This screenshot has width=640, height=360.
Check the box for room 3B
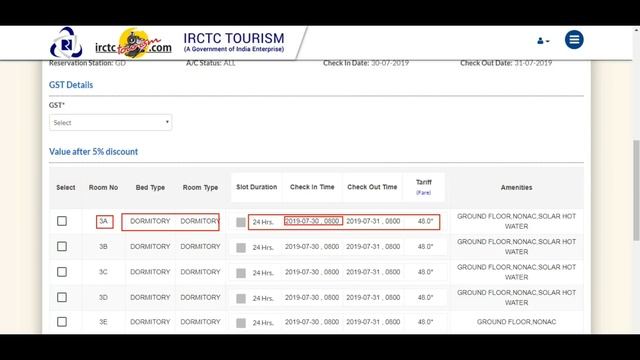62,247
